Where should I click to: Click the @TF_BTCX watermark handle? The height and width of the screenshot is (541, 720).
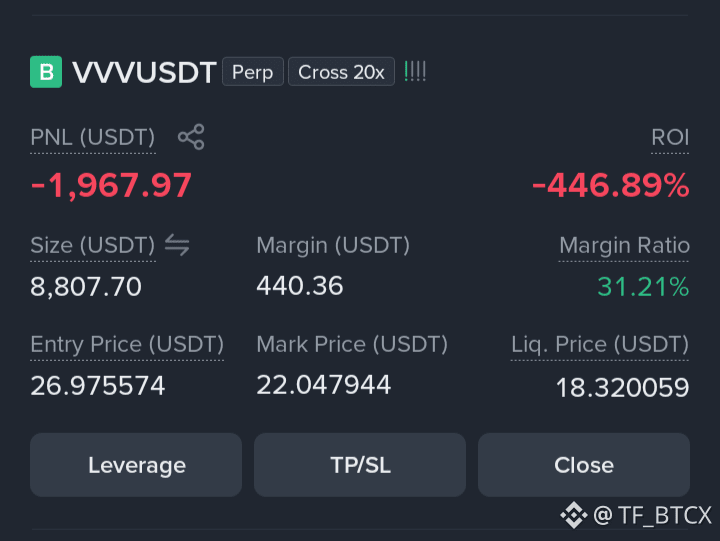click(x=652, y=515)
